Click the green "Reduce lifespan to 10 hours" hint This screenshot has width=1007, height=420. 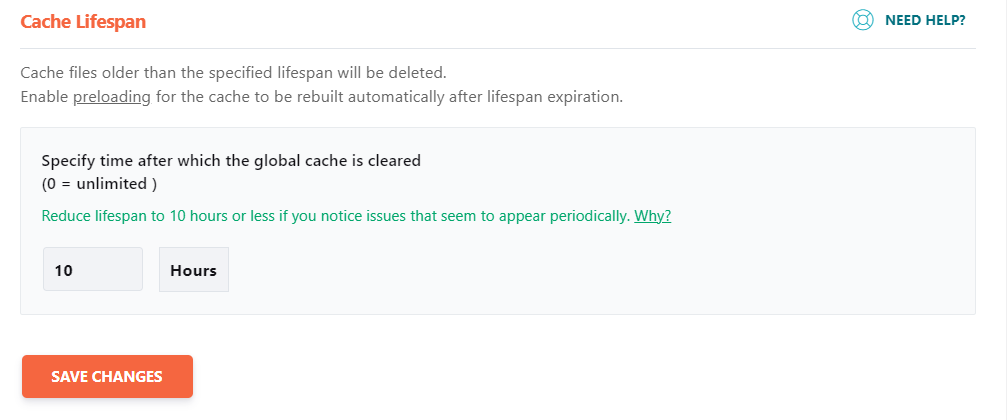tap(356, 216)
